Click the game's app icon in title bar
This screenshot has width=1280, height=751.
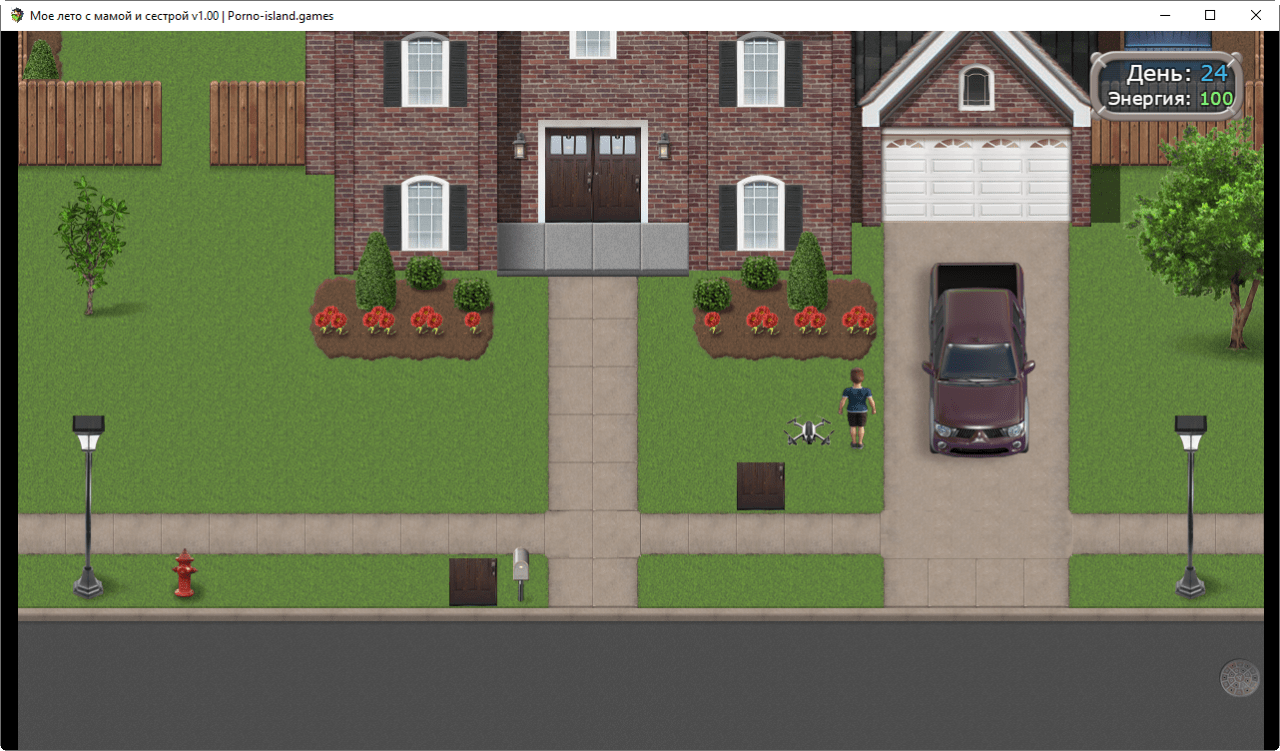[x=17, y=15]
